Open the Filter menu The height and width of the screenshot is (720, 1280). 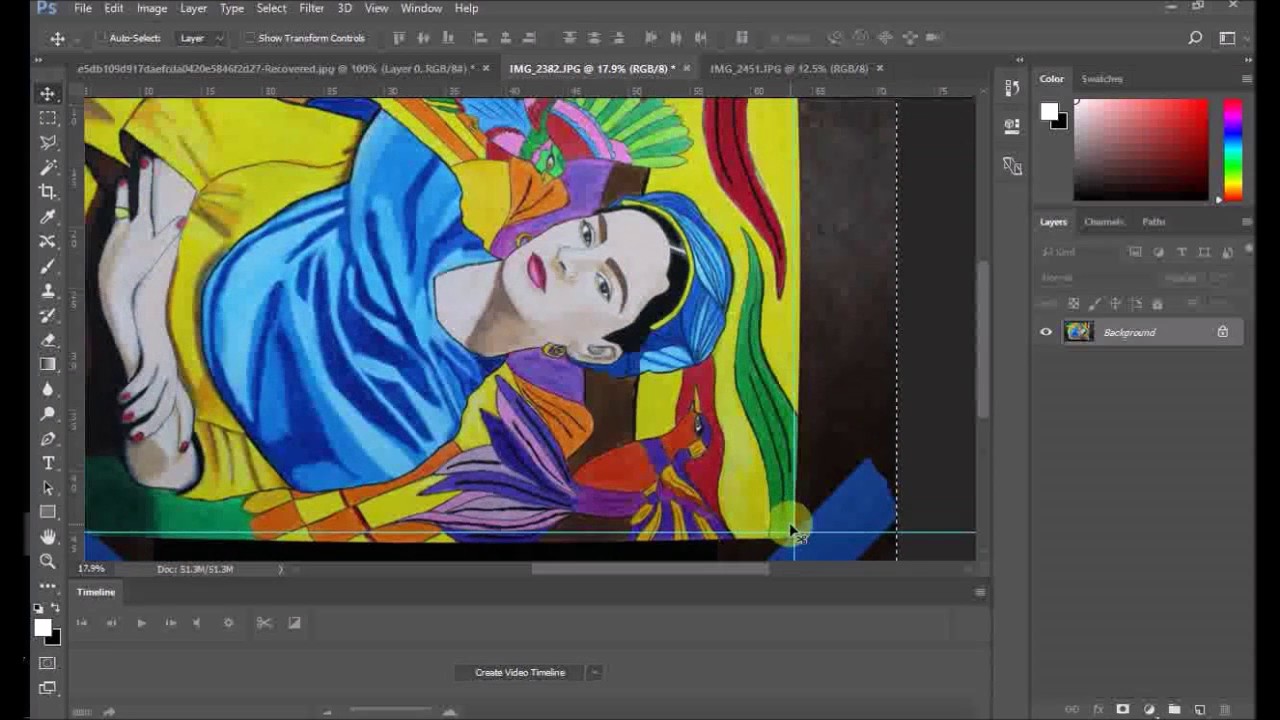coord(311,8)
